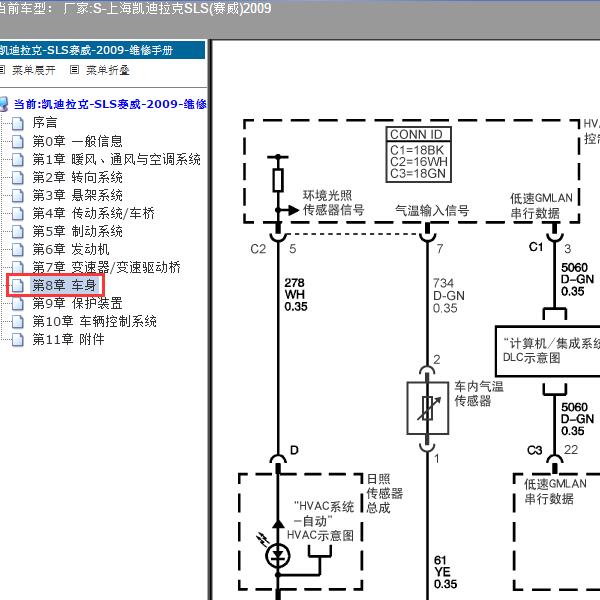Select the highlighted 第8章 车身 chapter
This screenshot has height=600, width=600.
[x=64, y=285]
